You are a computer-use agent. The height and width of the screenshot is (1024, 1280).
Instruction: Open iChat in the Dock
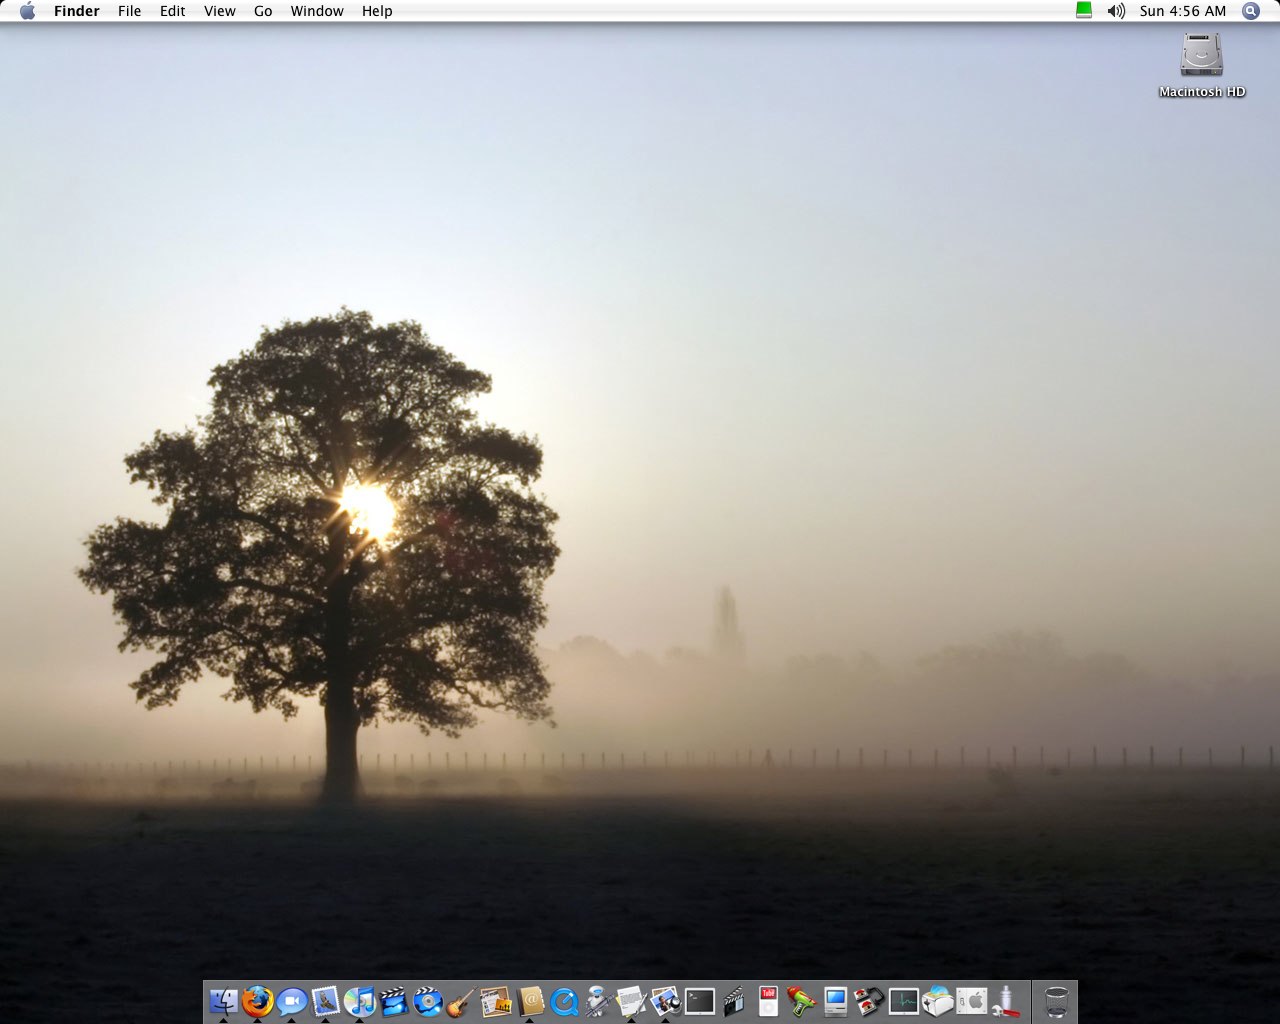coord(291,1001)
